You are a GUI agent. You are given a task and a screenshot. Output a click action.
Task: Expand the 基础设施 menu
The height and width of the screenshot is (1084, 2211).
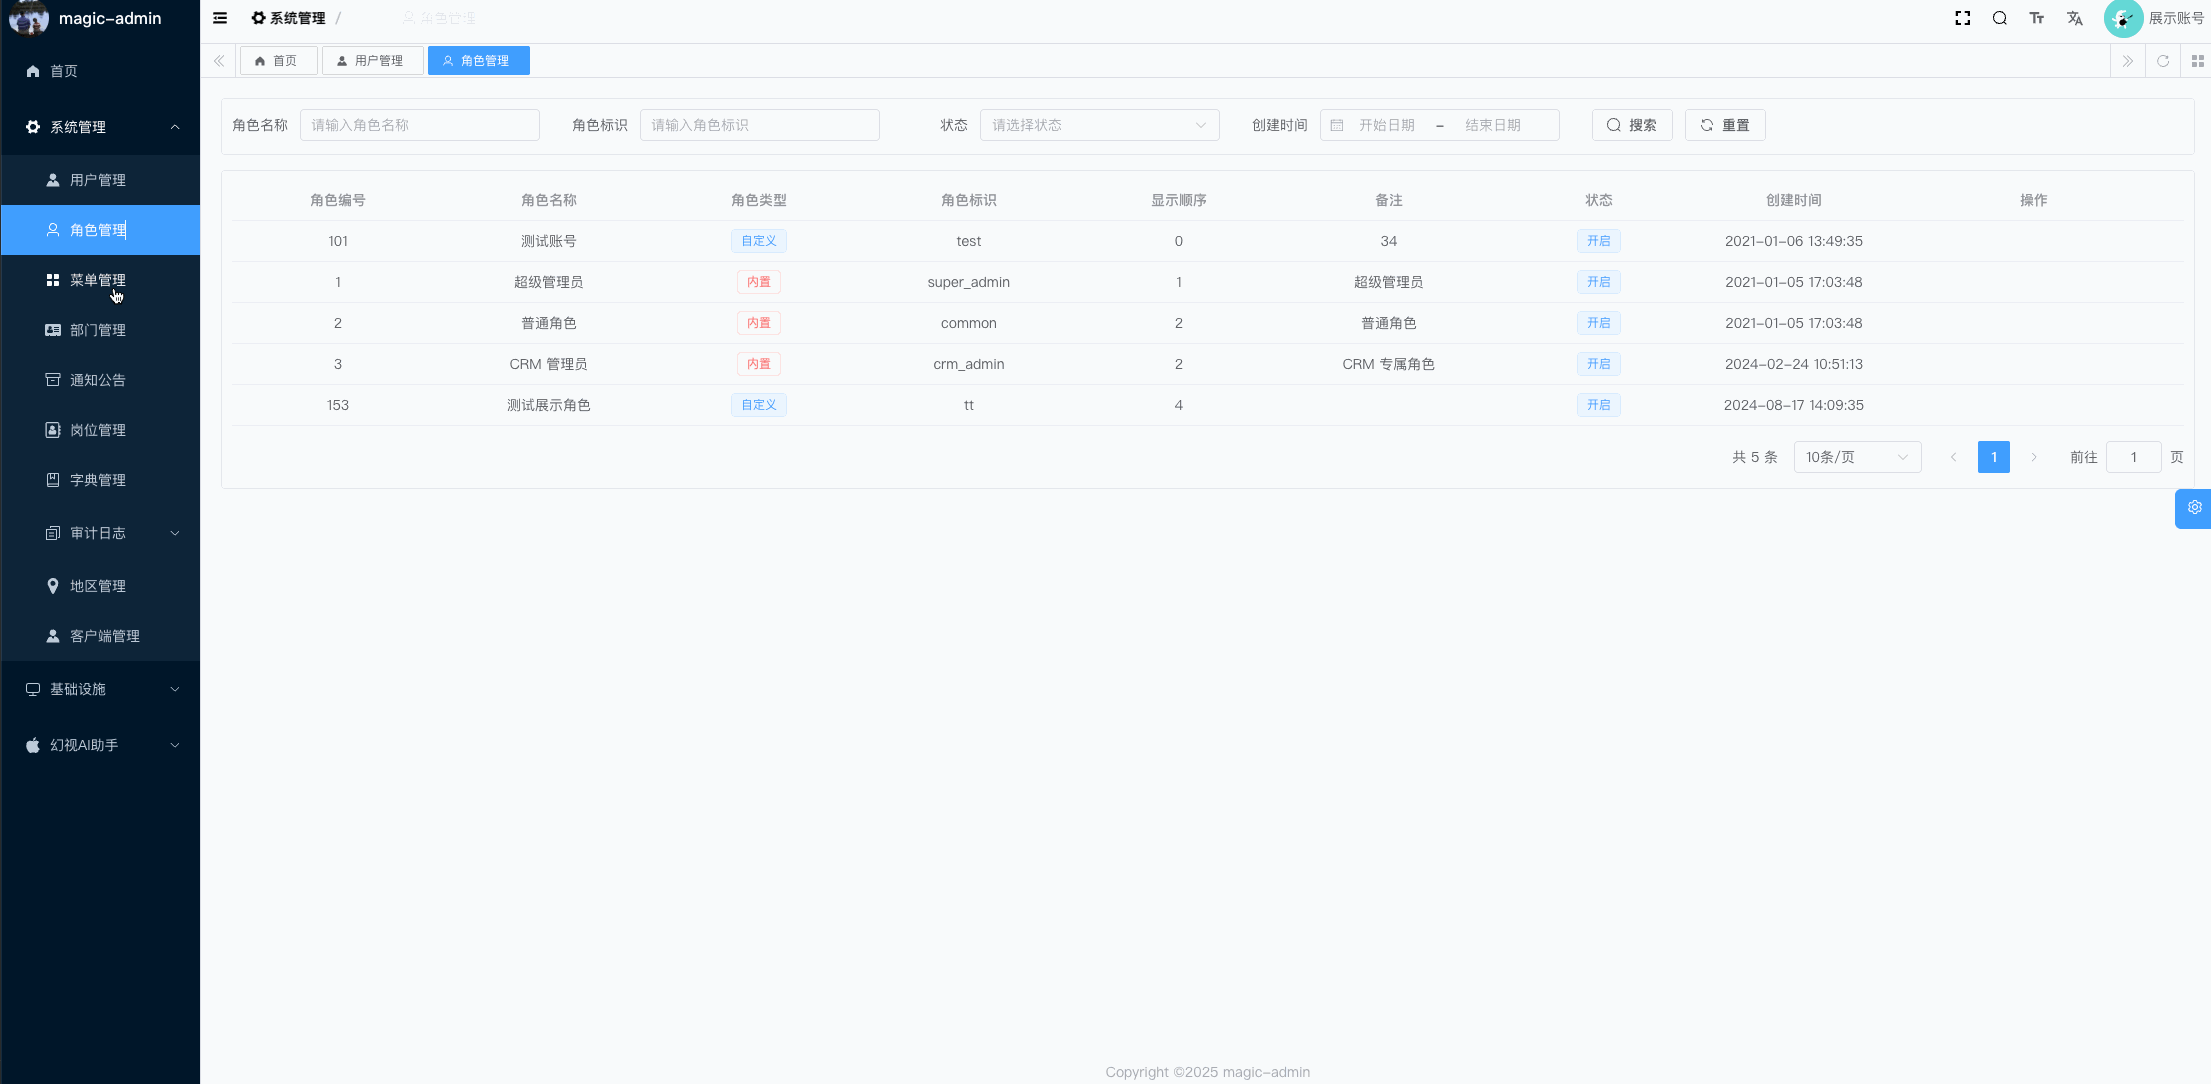pyautogui.click(x=100, y=689)
